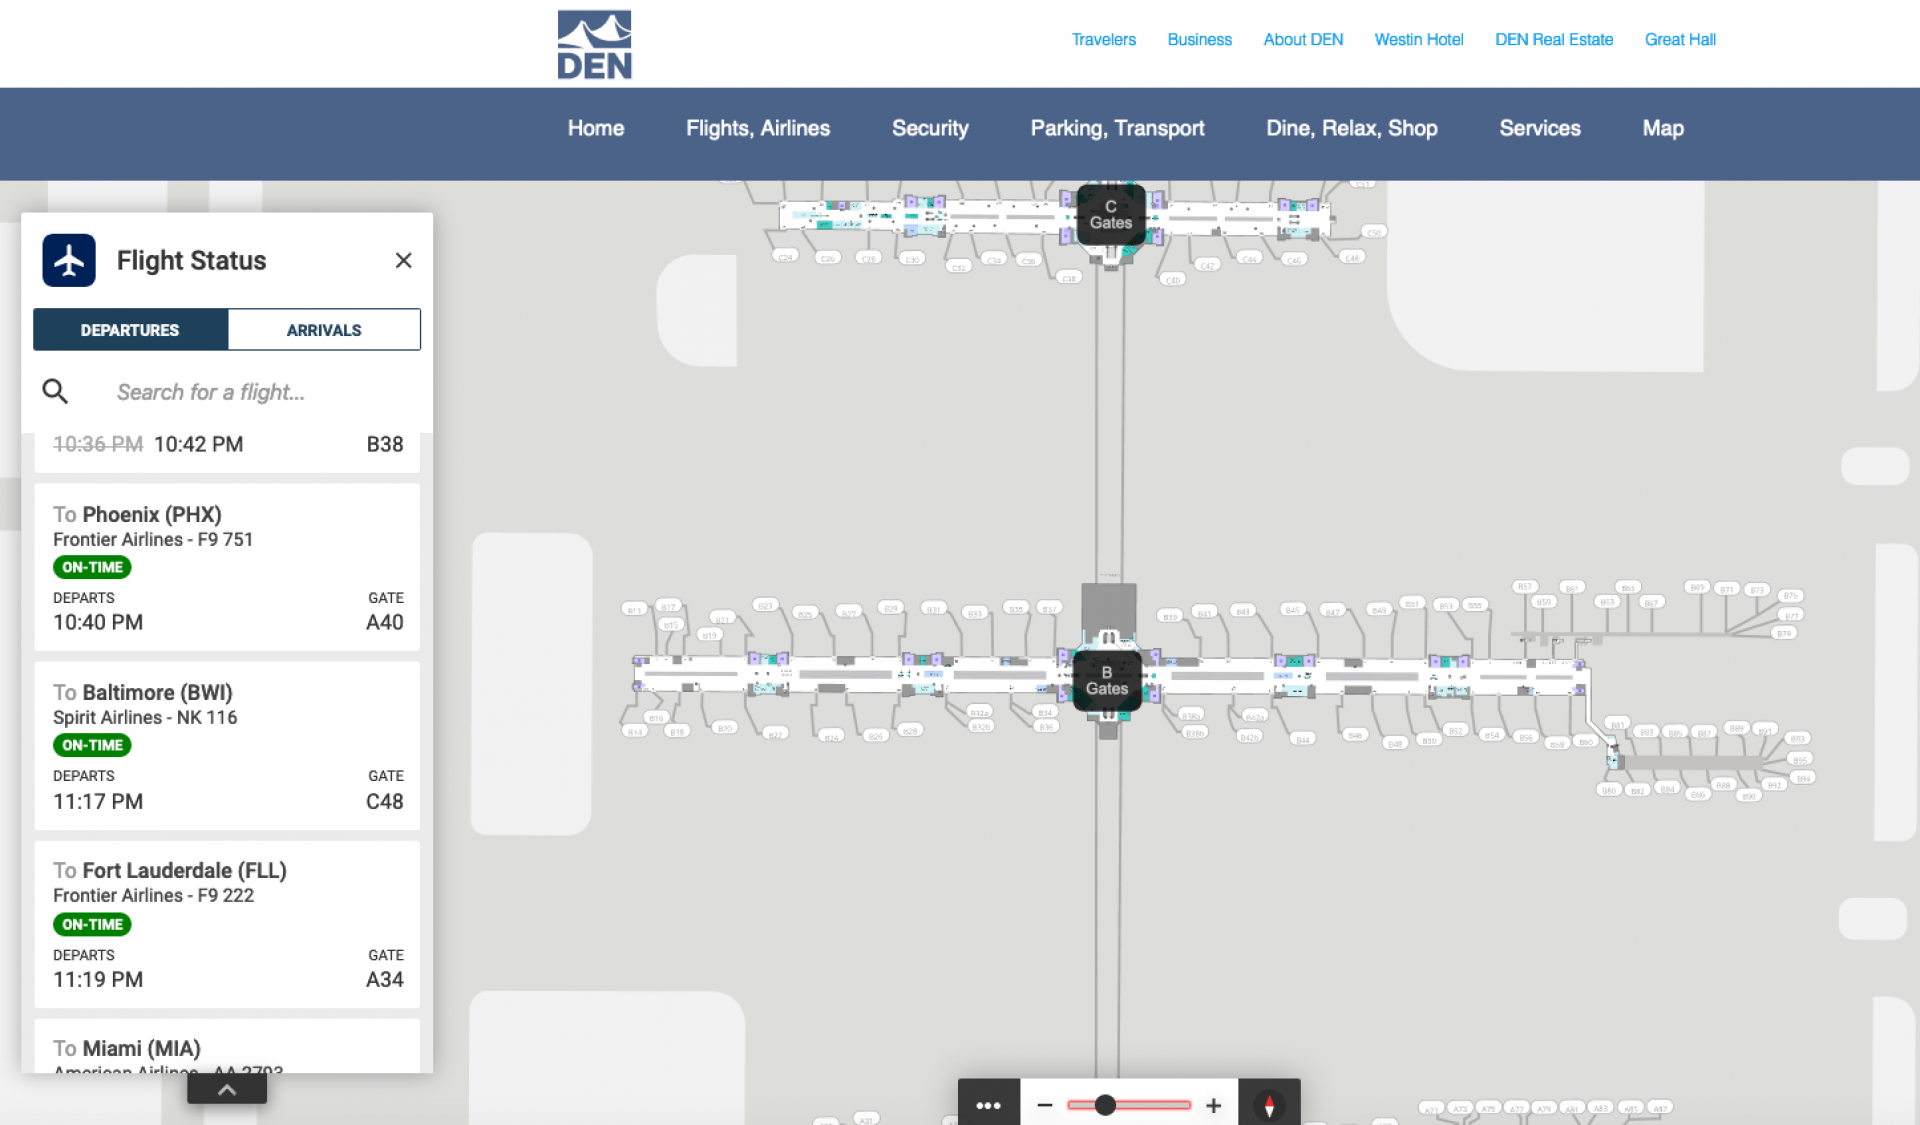Screen dimensions: 1920x1125
Task: Click the map zoom slider handle
Action: click(x=1105, y=1105)
